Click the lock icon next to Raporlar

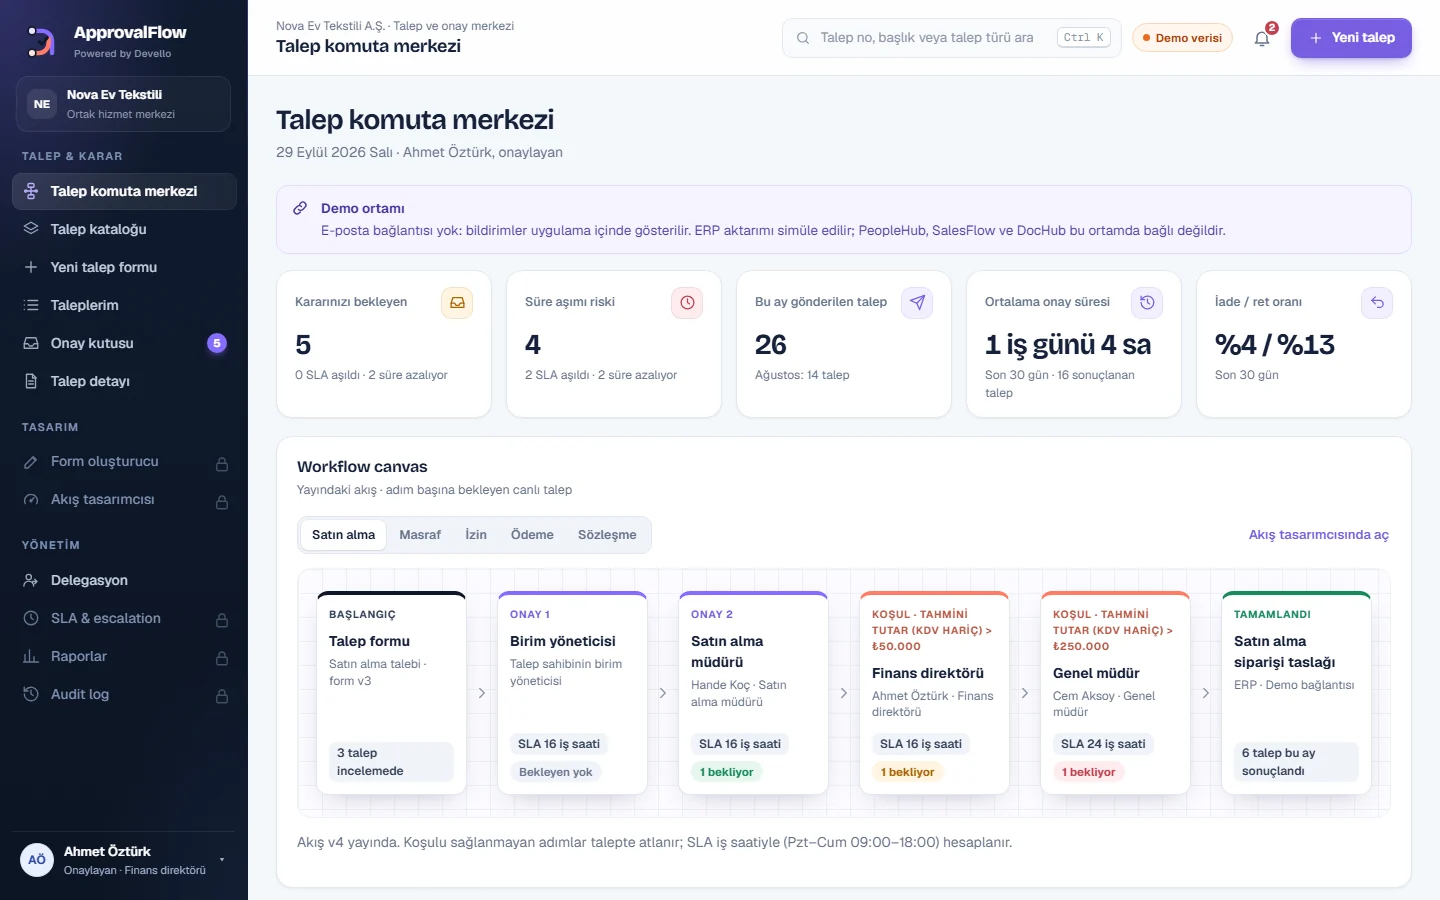(222, 659)
